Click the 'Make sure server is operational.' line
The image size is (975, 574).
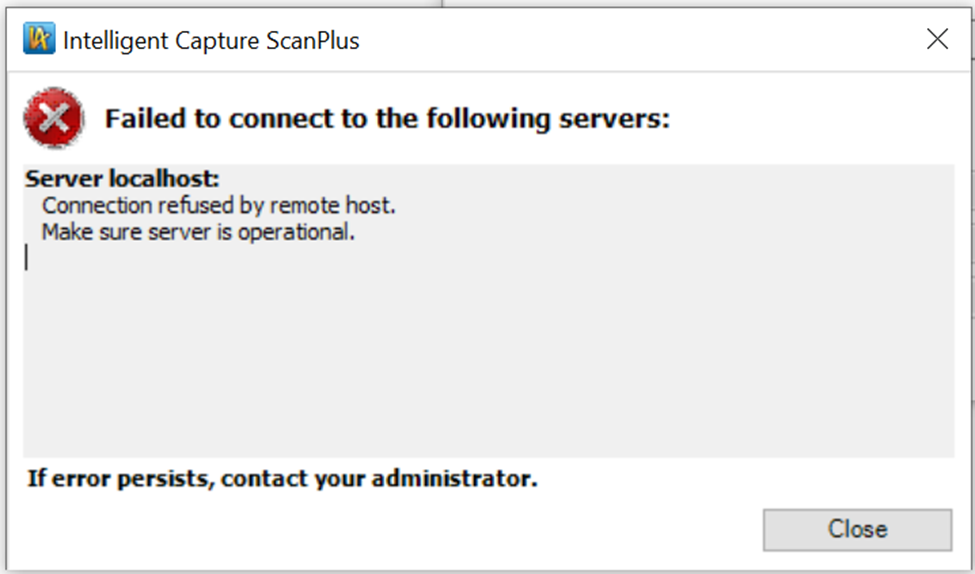198,232
